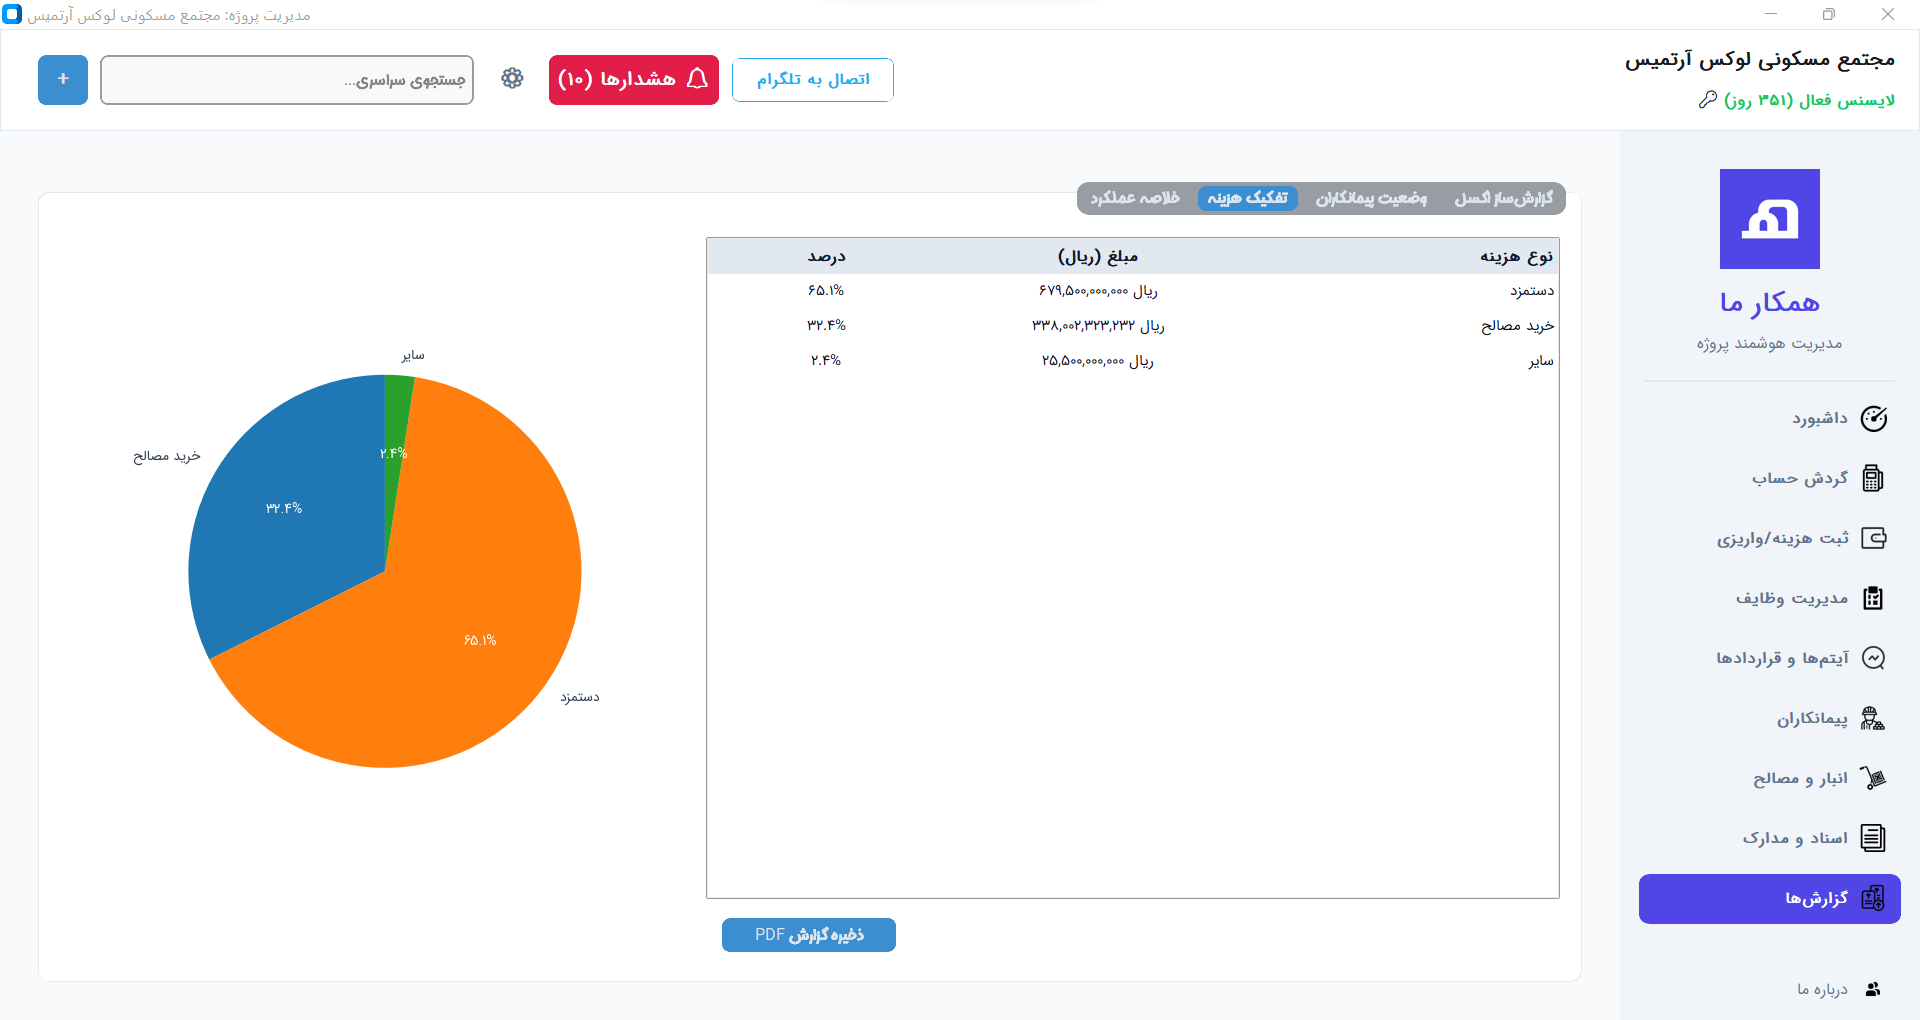Click the documents icon in sidebar
This screenshot has height=1020, width=1920.
[x=1872, y=838]
